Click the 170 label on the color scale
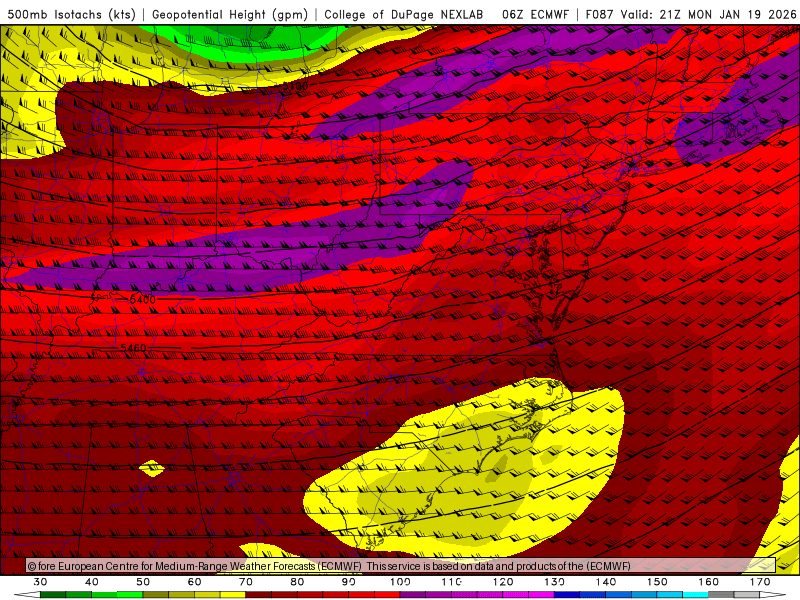The image size is (800, 600). click(x=760, y=582)
